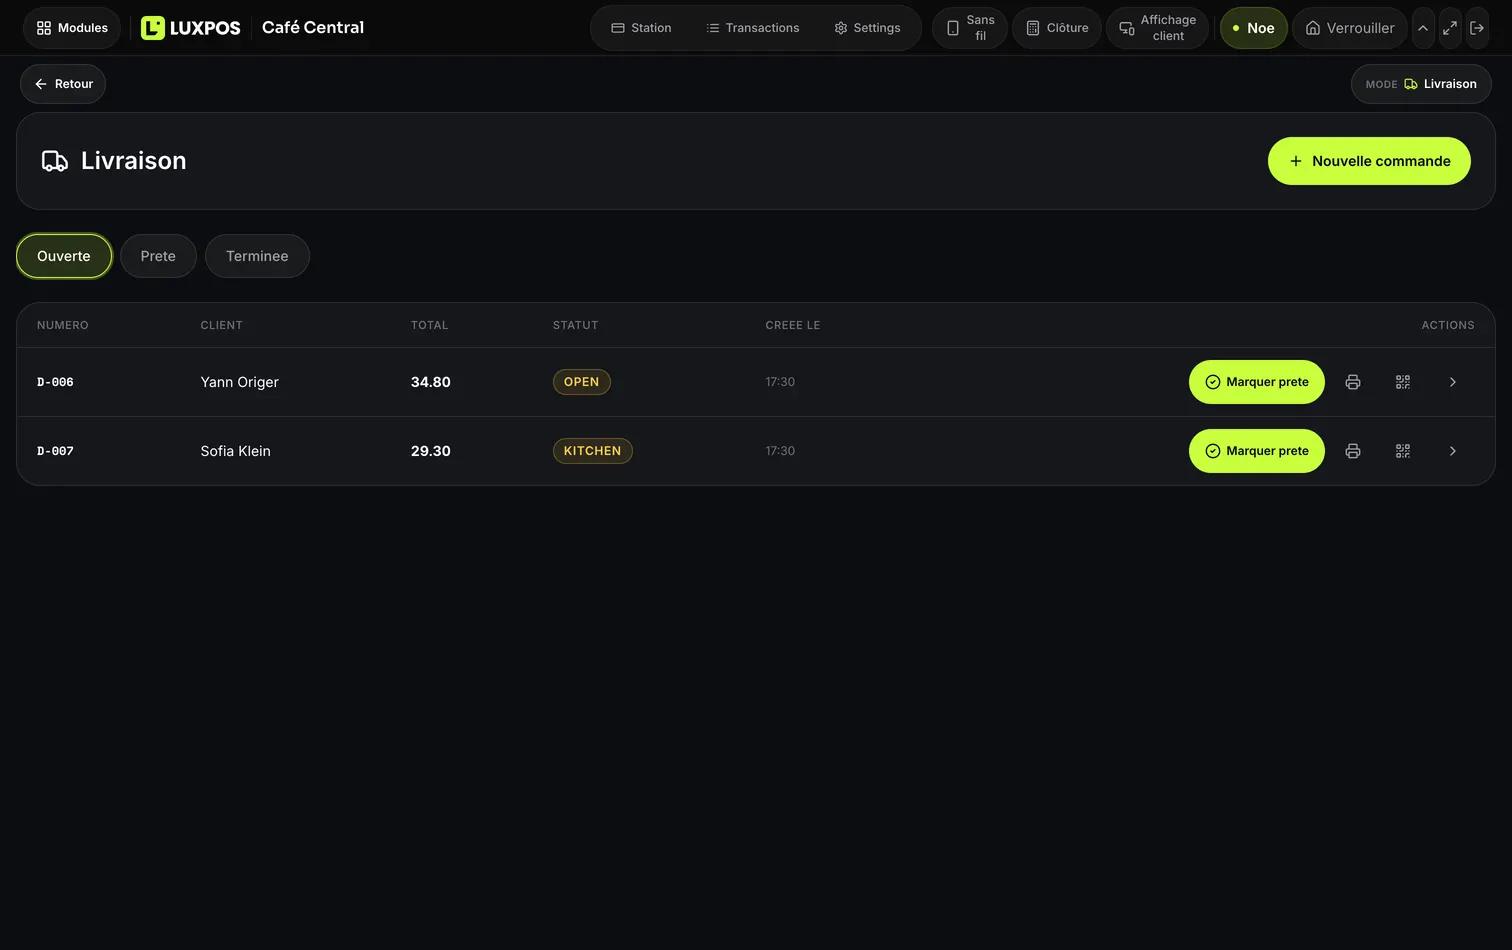Mark order D-007 as prete
Viewport: 1512px width, 950px height.
(x=1256, y=451)
